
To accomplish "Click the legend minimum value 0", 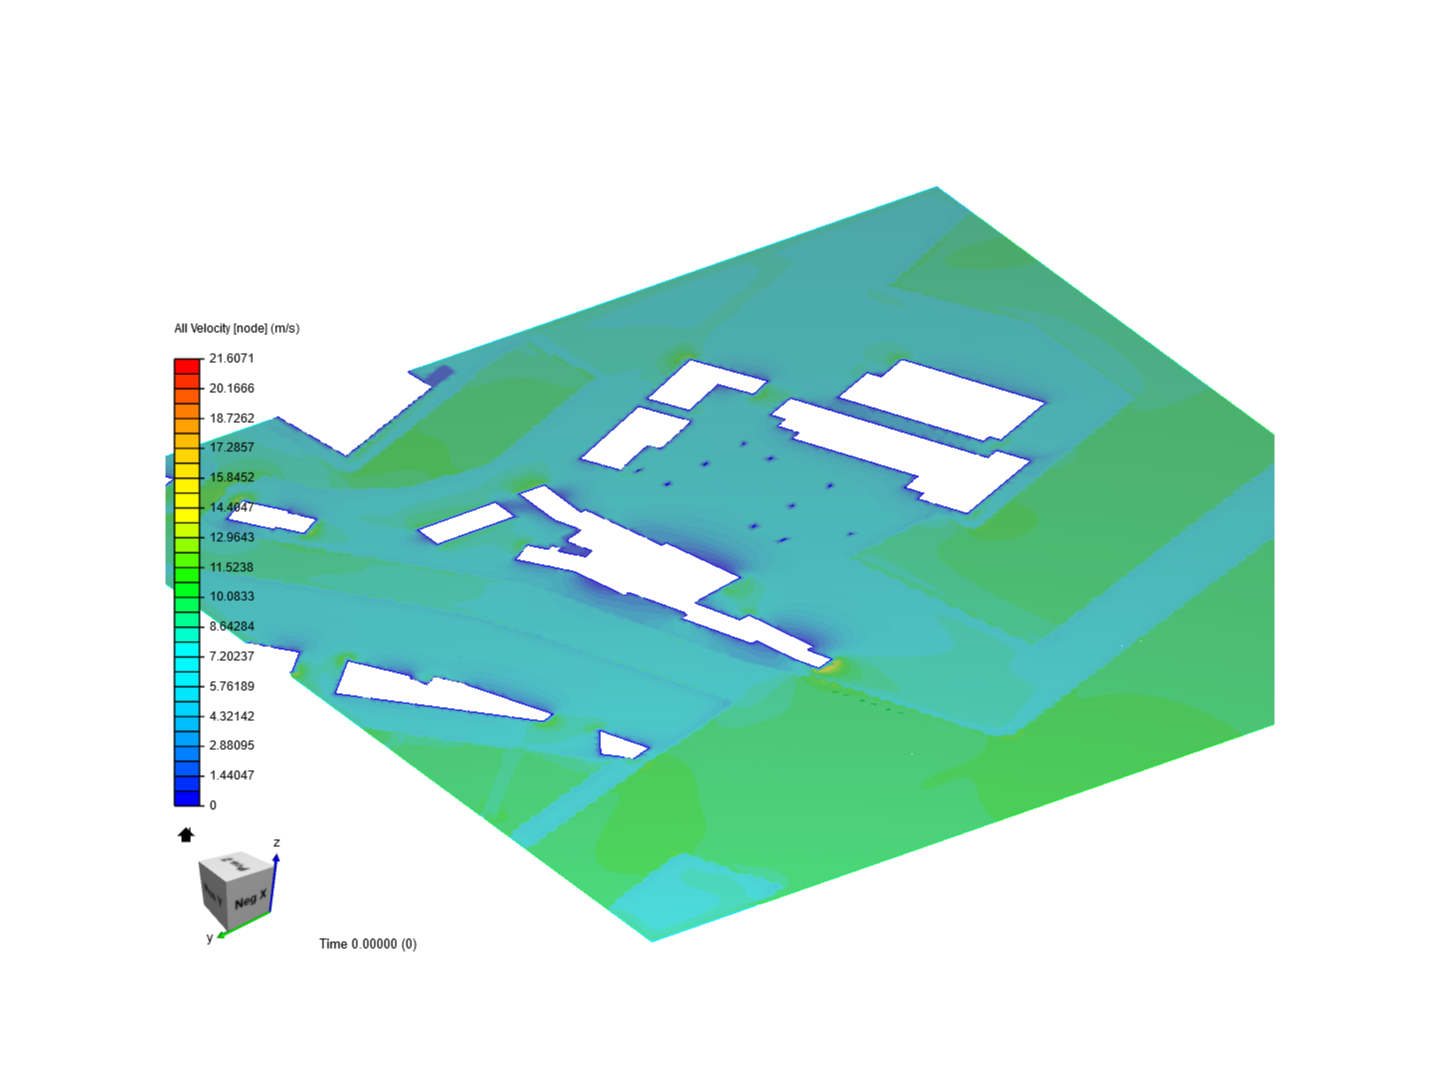I will coord(212,805).
